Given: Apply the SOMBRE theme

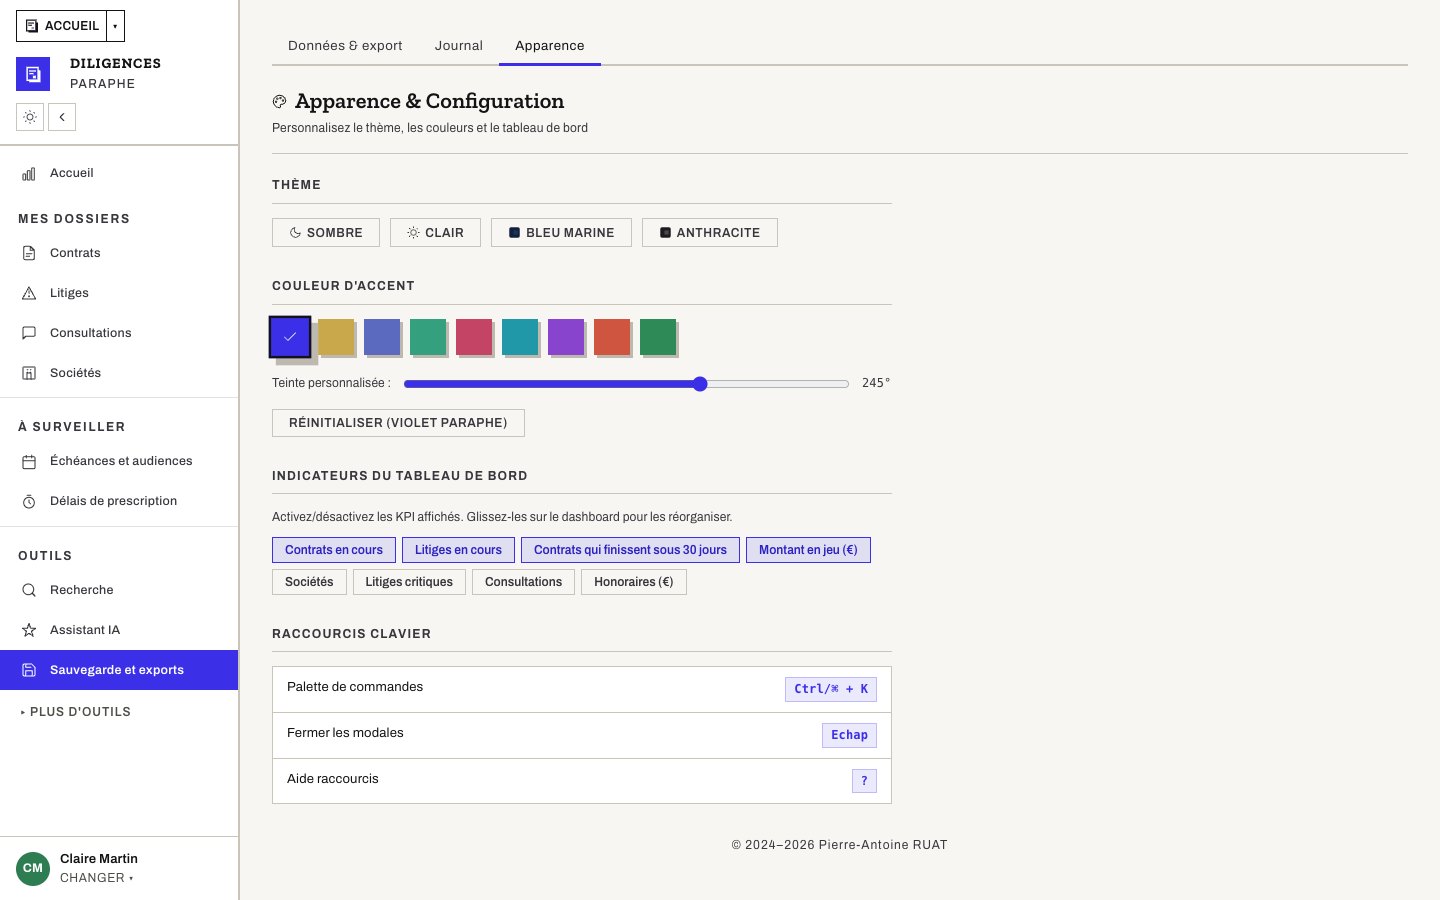Looking at the screenshot, I should [326, 233].
